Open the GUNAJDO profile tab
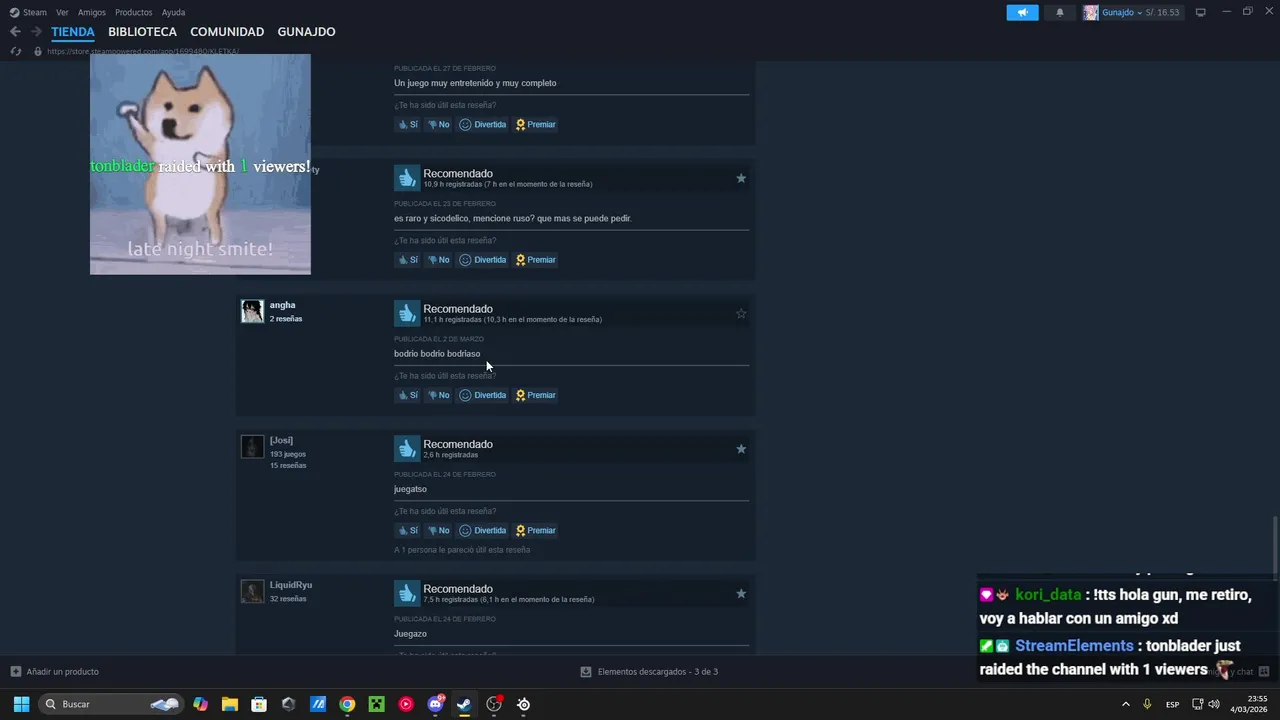Image resolution: width=1280 pixels, height=720 pixels. [306, 32]
